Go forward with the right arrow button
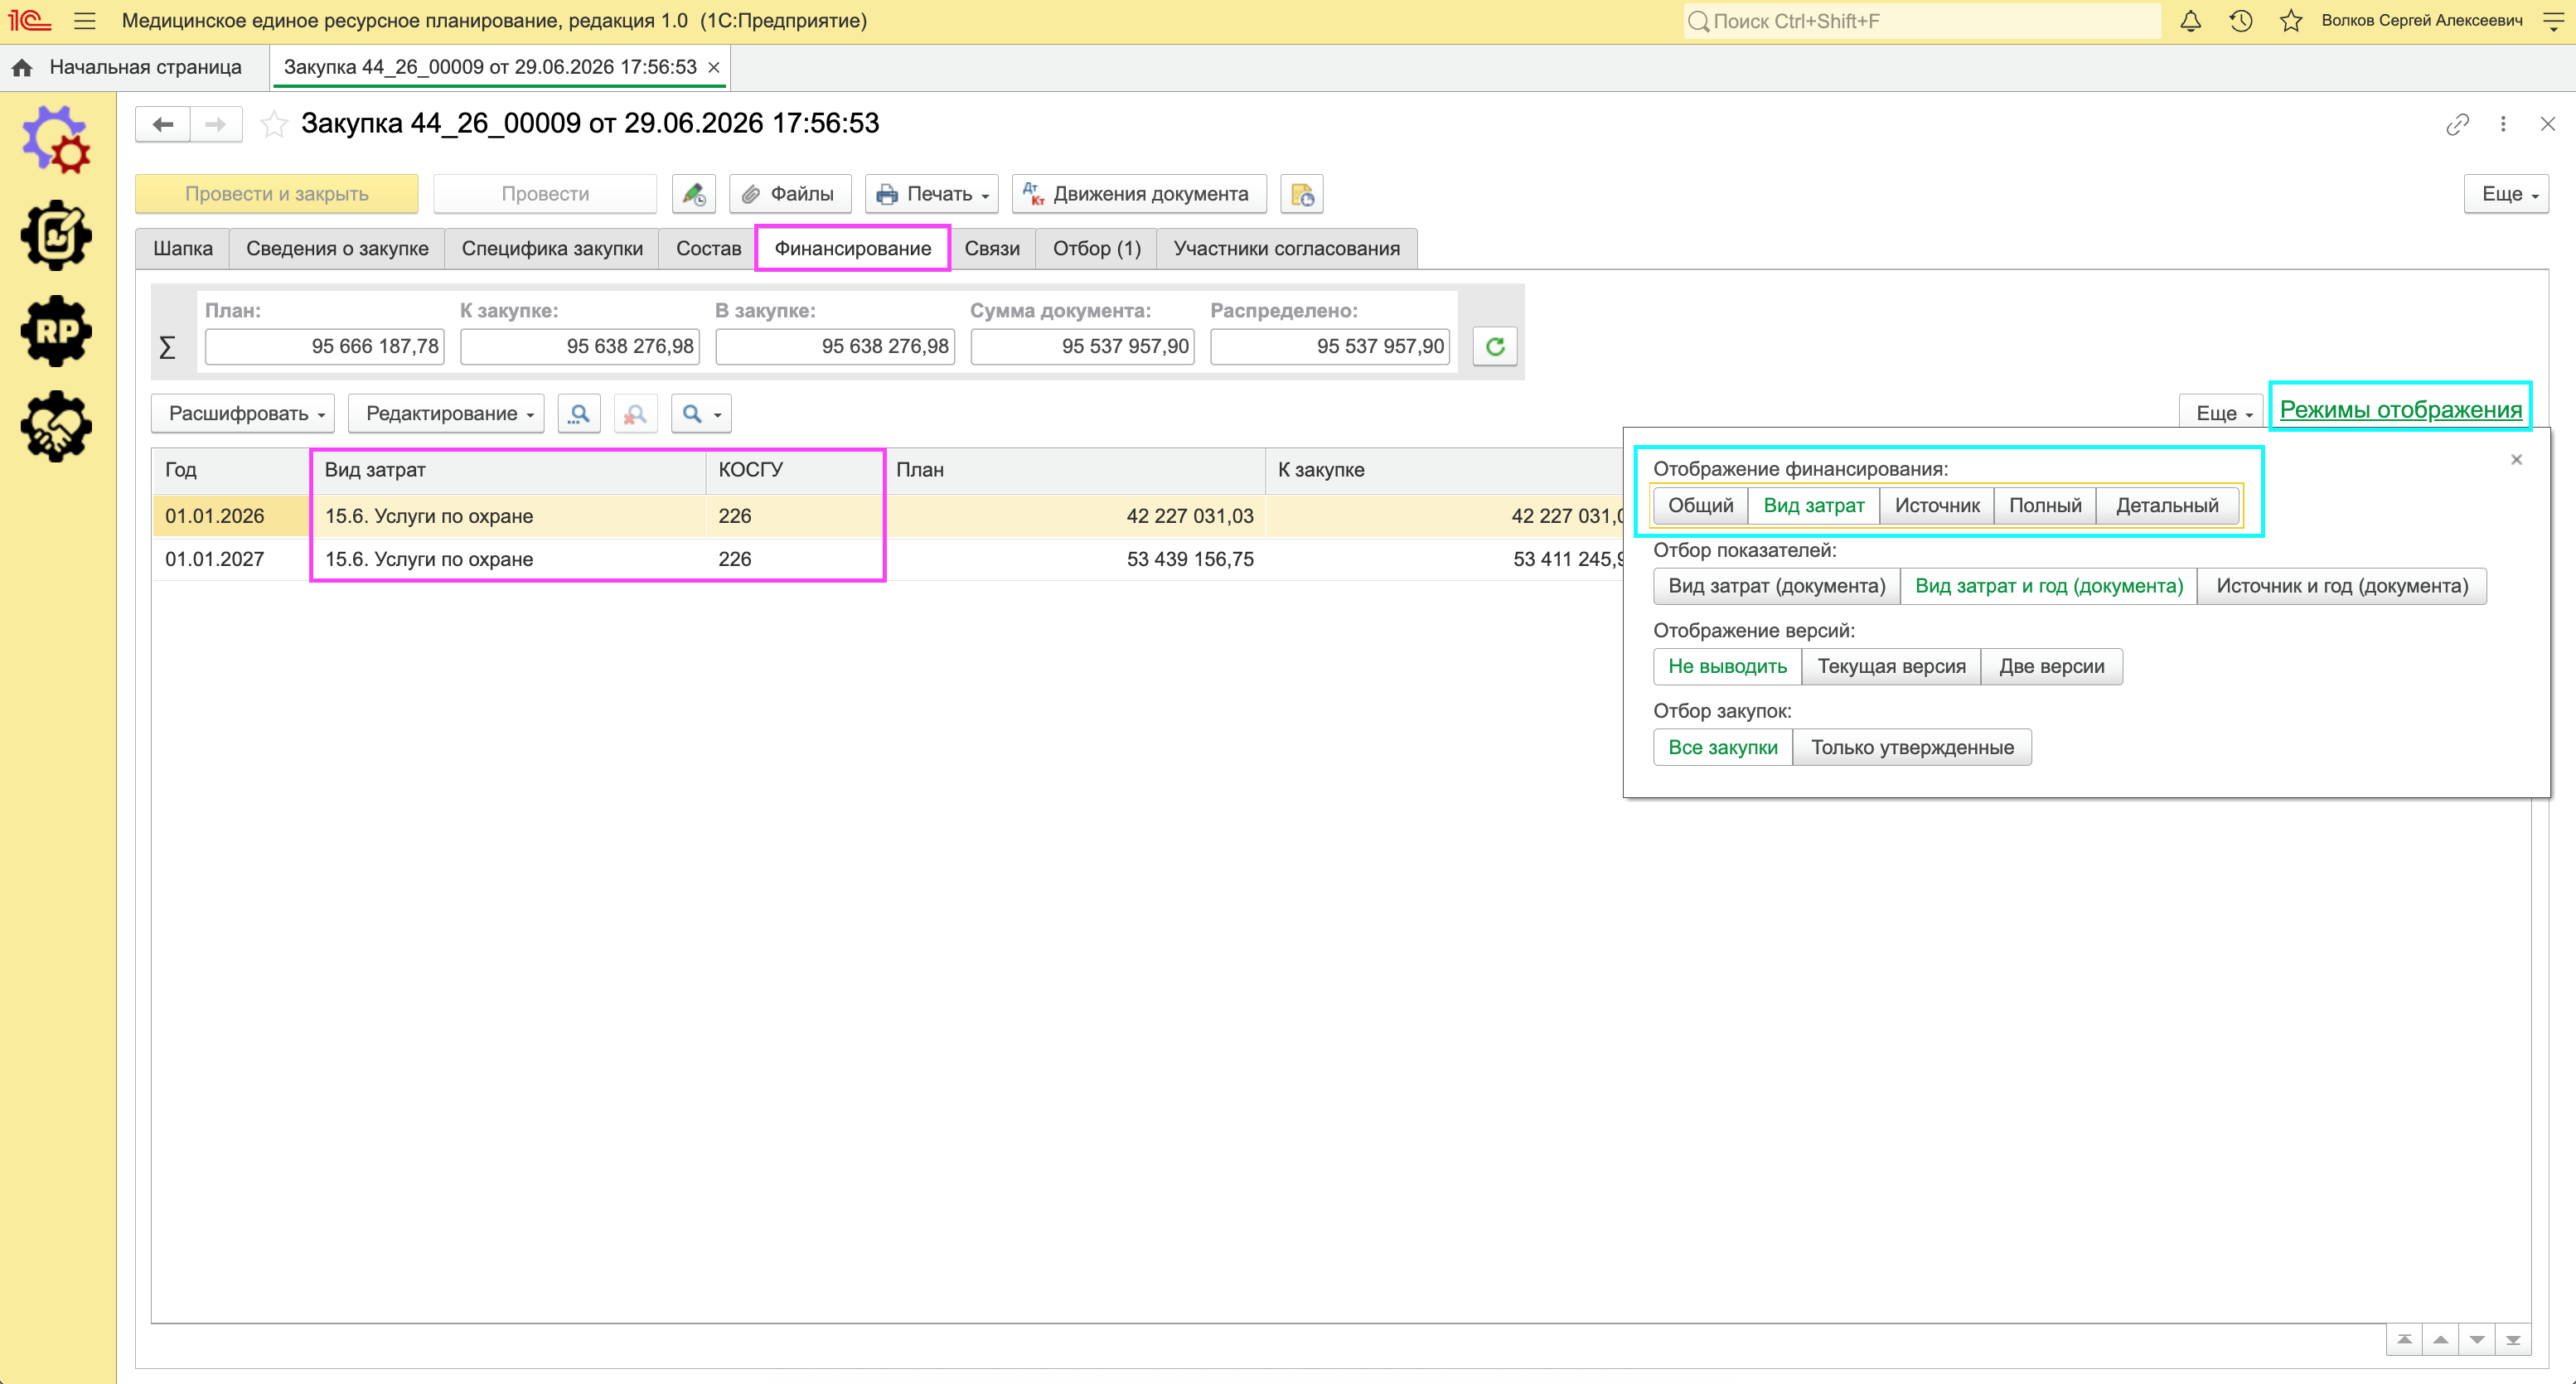The width and height of the screenshot is (2576, 1384). [216, 124]
